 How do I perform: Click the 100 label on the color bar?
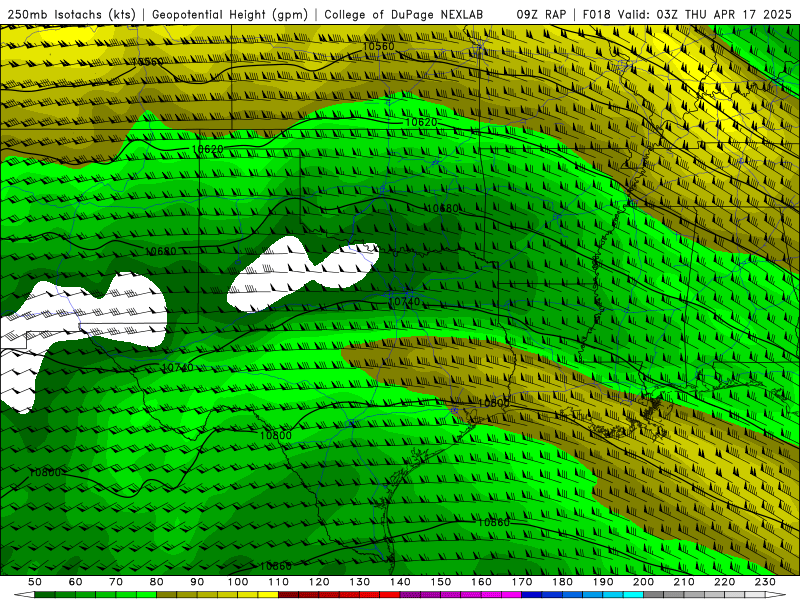[x=238, y=582]
